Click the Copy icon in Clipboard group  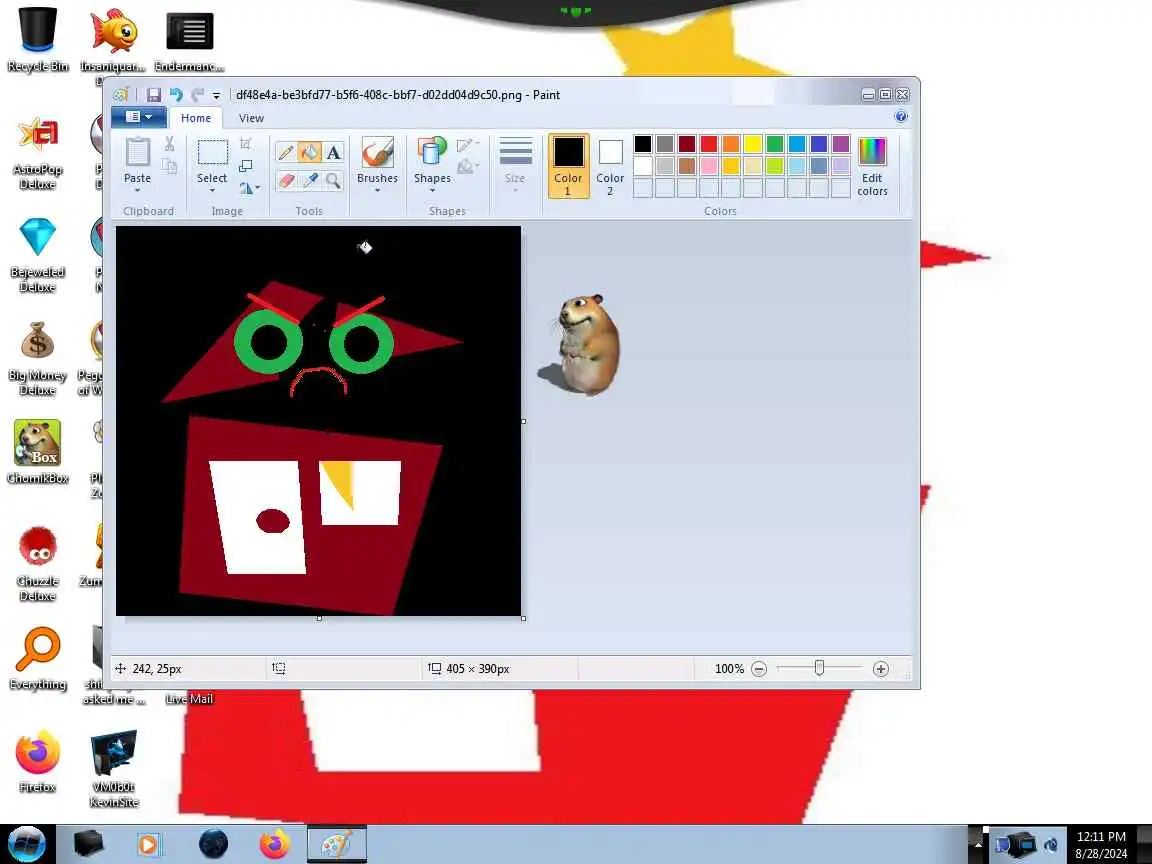point(170,166)
